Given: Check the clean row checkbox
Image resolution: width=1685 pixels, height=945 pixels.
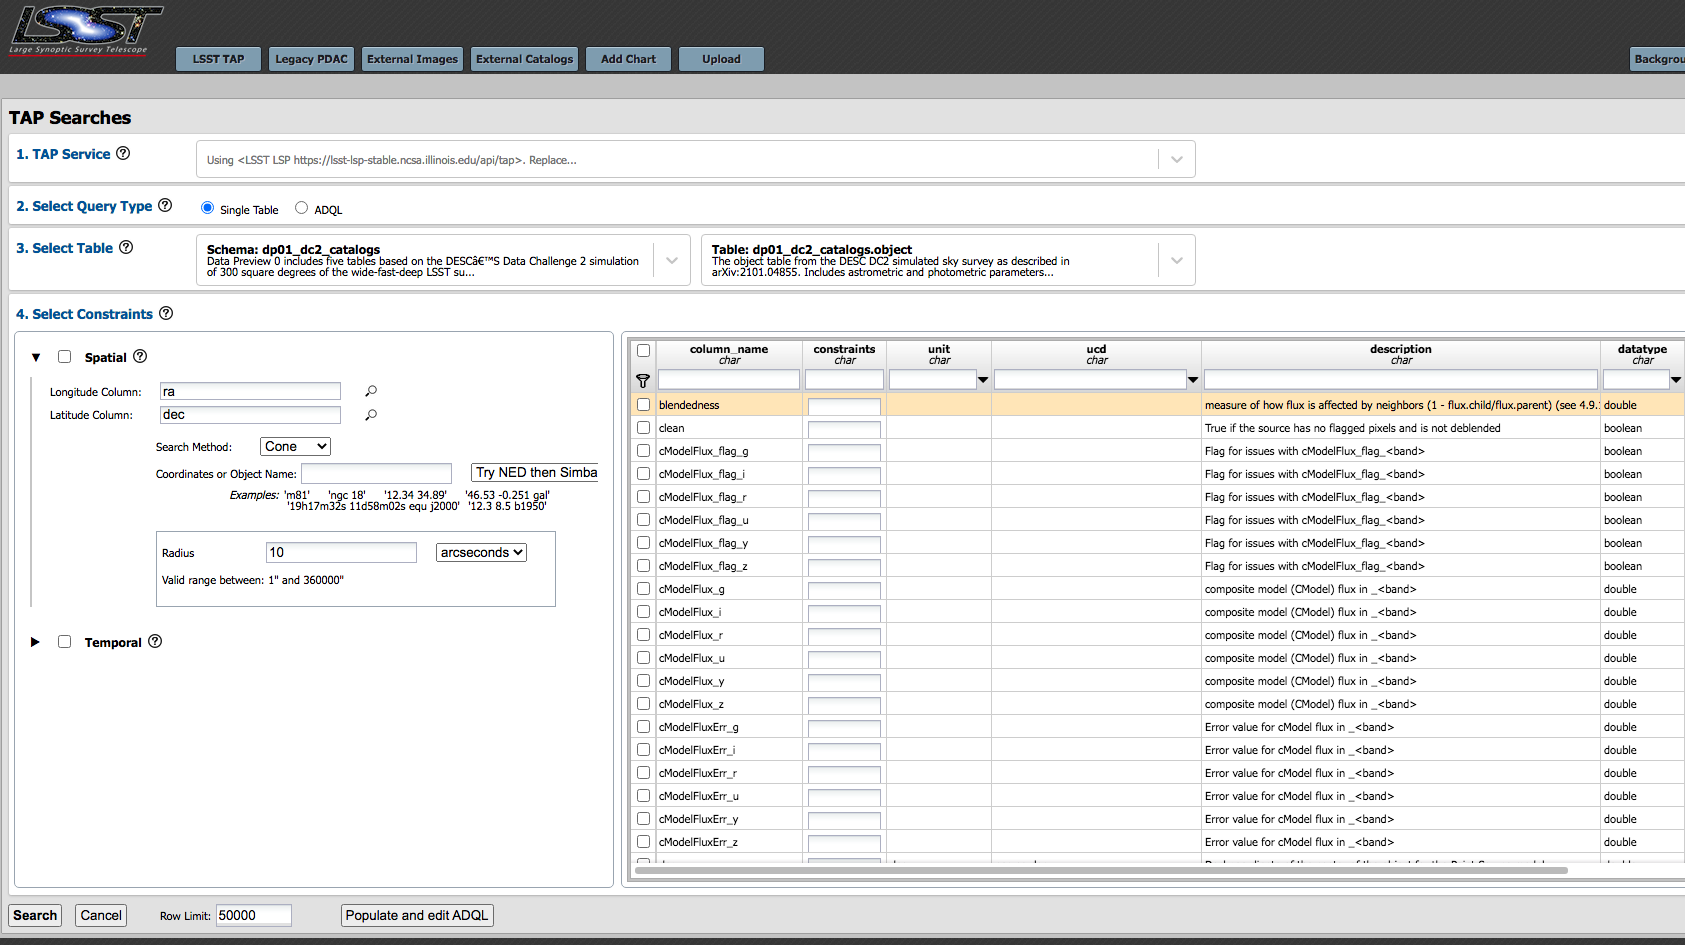Looking at the screenshot, I should click(643, 428).
